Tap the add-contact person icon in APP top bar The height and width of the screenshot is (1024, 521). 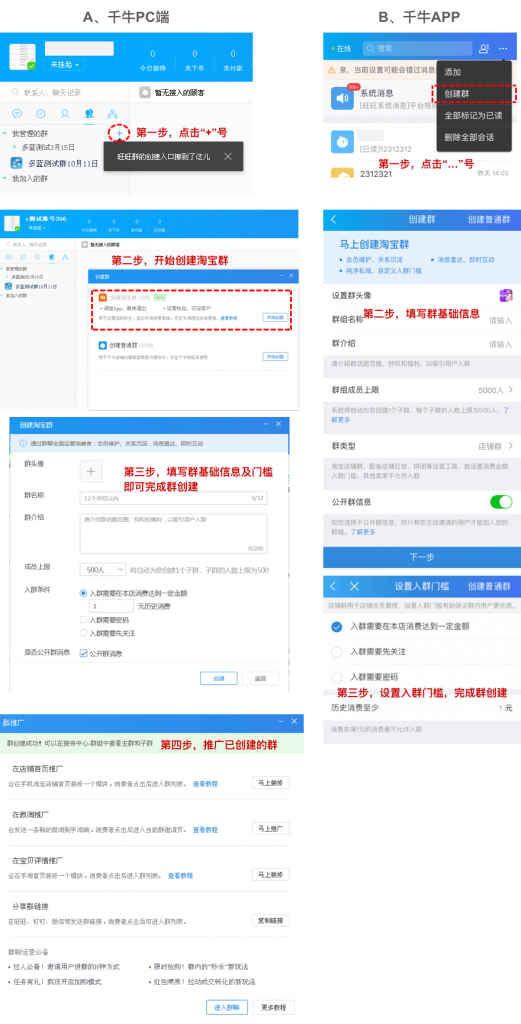click(483, 48)
